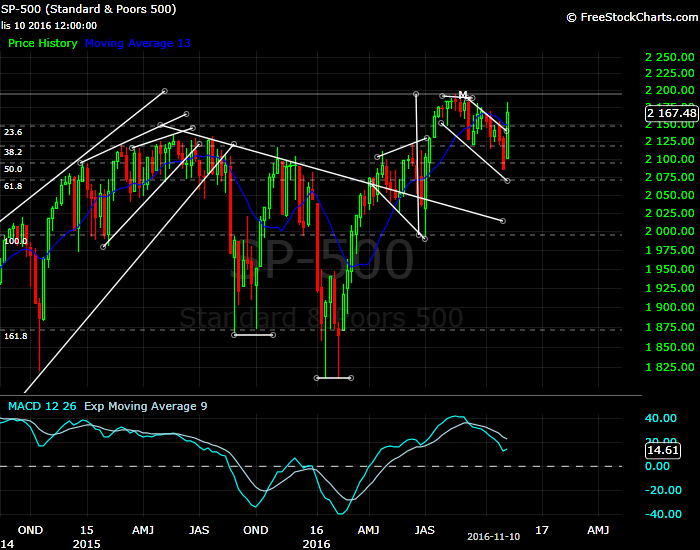The width and height of the screenshot is (700, 550).
Task: Click the 1 925.00 price axis label
Action: click(x=670, y=288)
